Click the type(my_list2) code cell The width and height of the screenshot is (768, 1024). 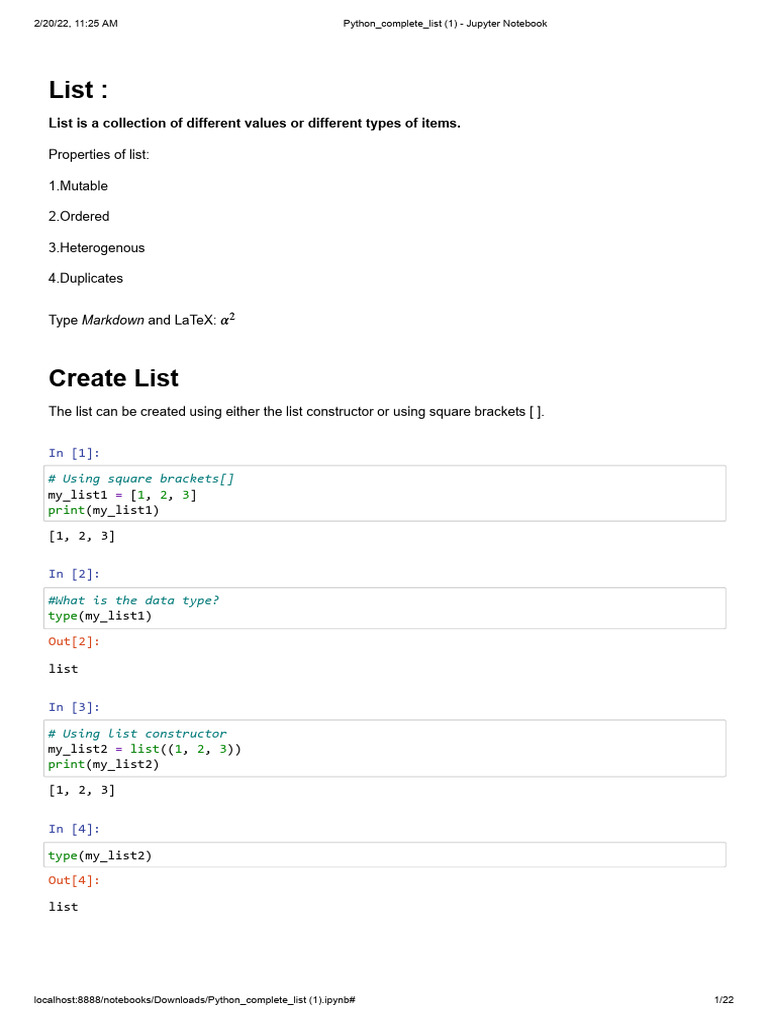coord(385,855)
